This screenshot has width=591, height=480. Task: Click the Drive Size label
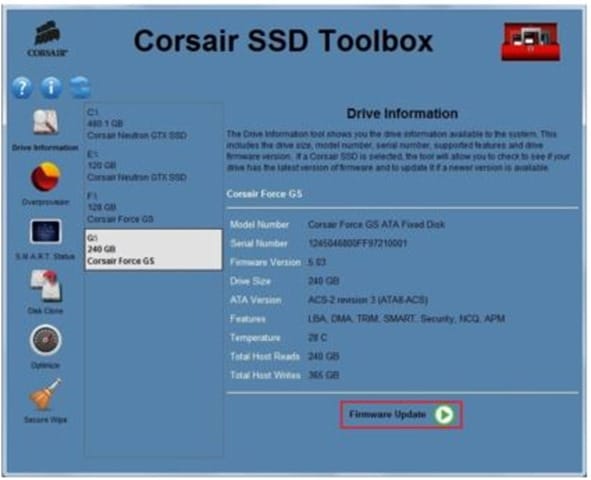pos(250,281)
